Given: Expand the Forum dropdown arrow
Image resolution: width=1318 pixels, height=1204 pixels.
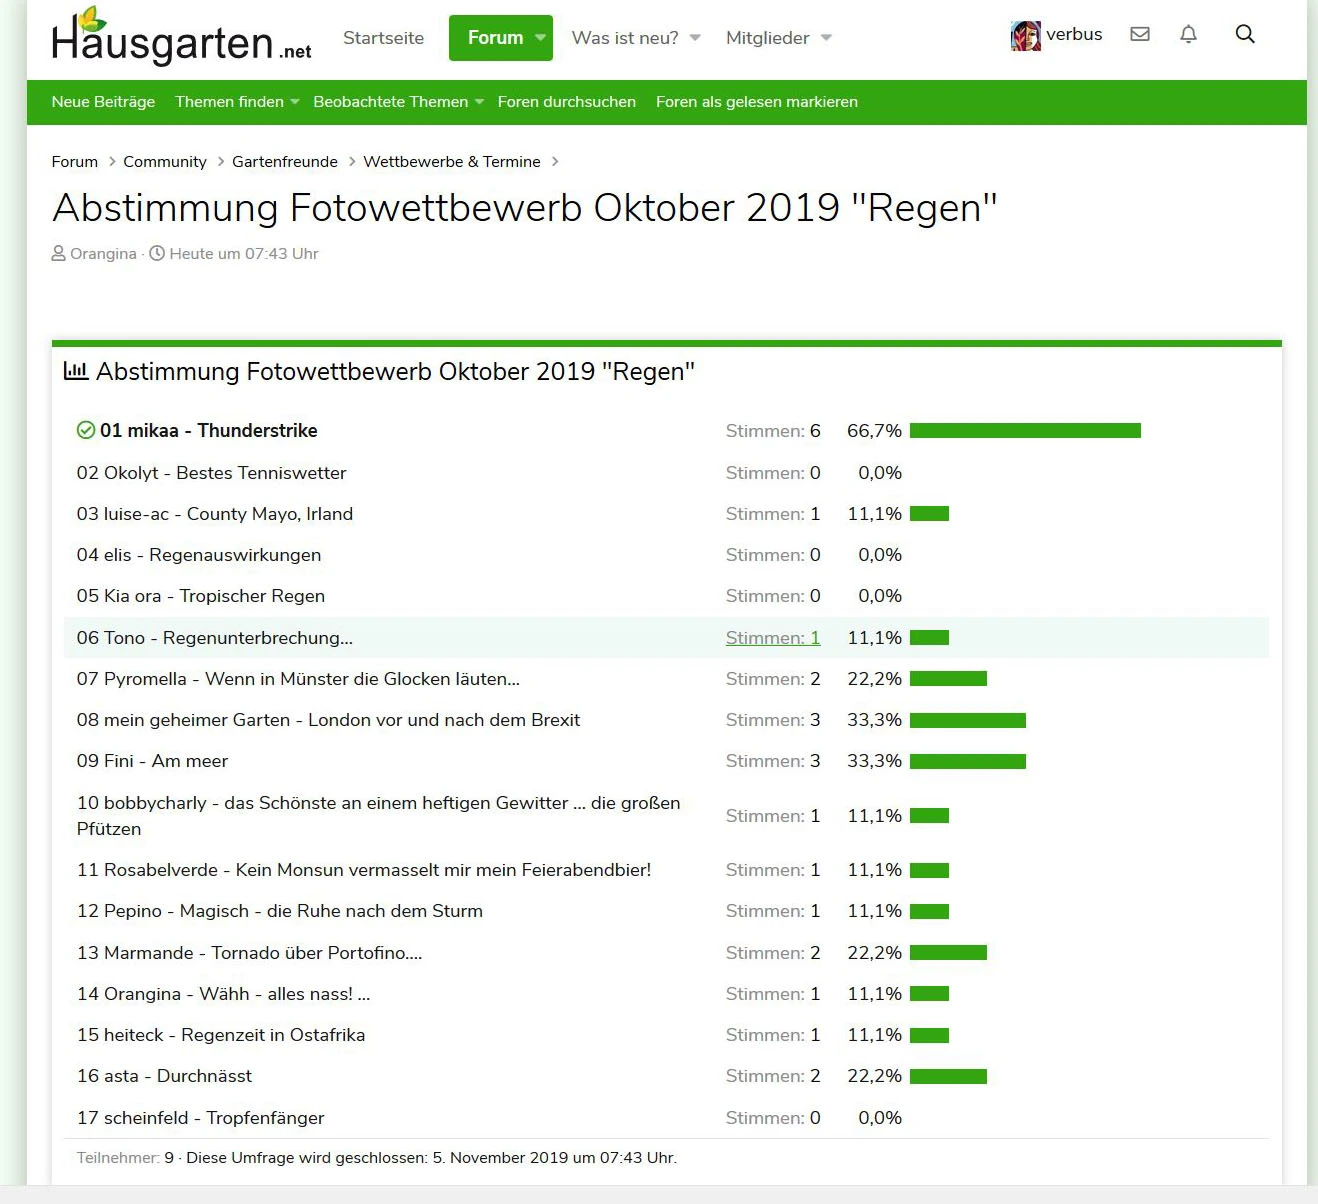Looking at the screenshot, I should [540, 38].
